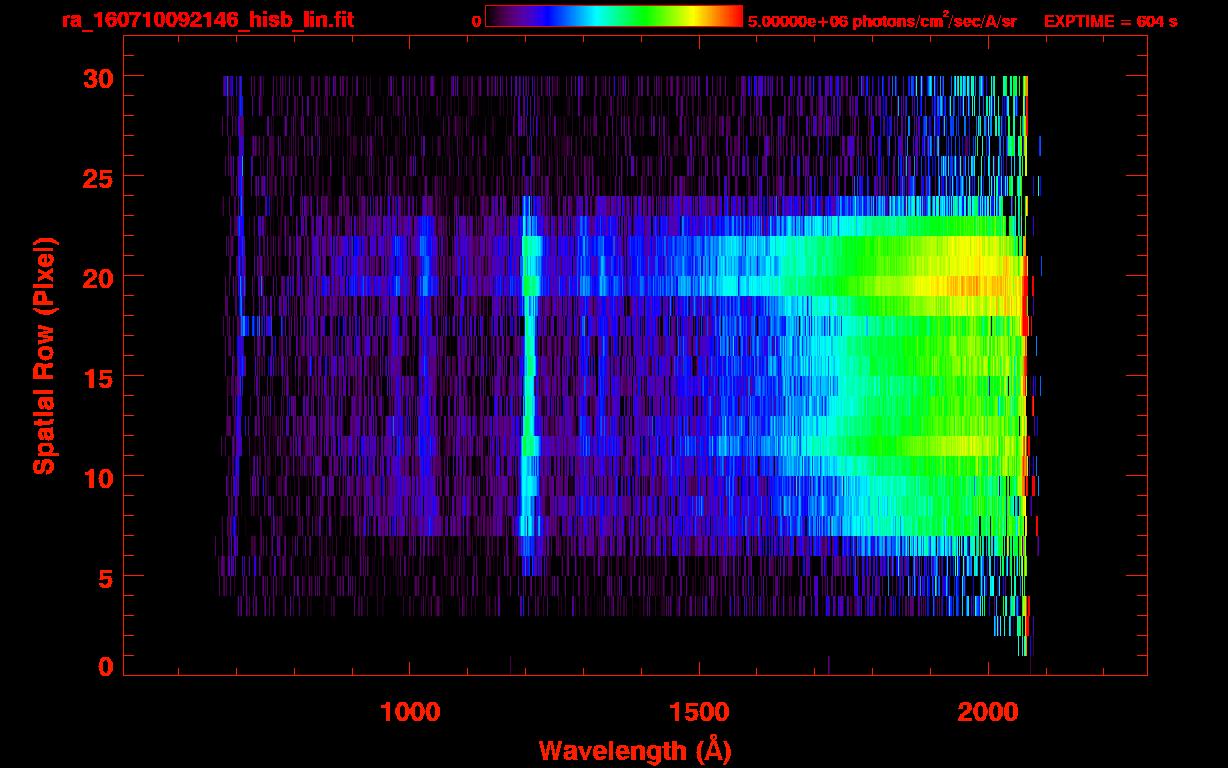The height and width of the screenshot is (768, 1228).
Task: Click the Spatial Row (Pixel) axis title
Action: (x=44, y=356)
